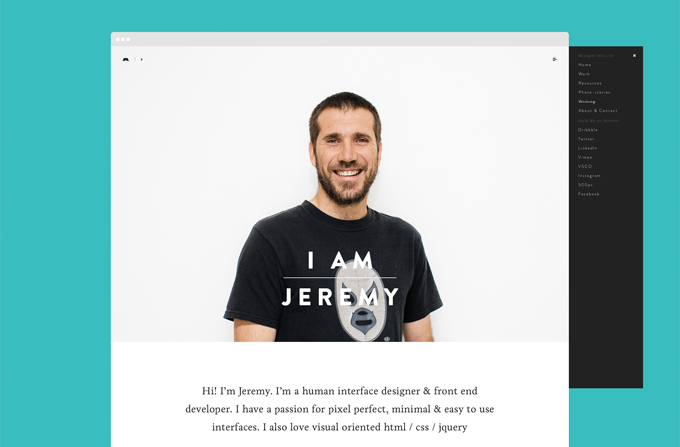Image resolution: width=680 pixels, height=447 pixels.
Task: Open Photo-stories from the sidebar
Action: (x=594, y=92)
